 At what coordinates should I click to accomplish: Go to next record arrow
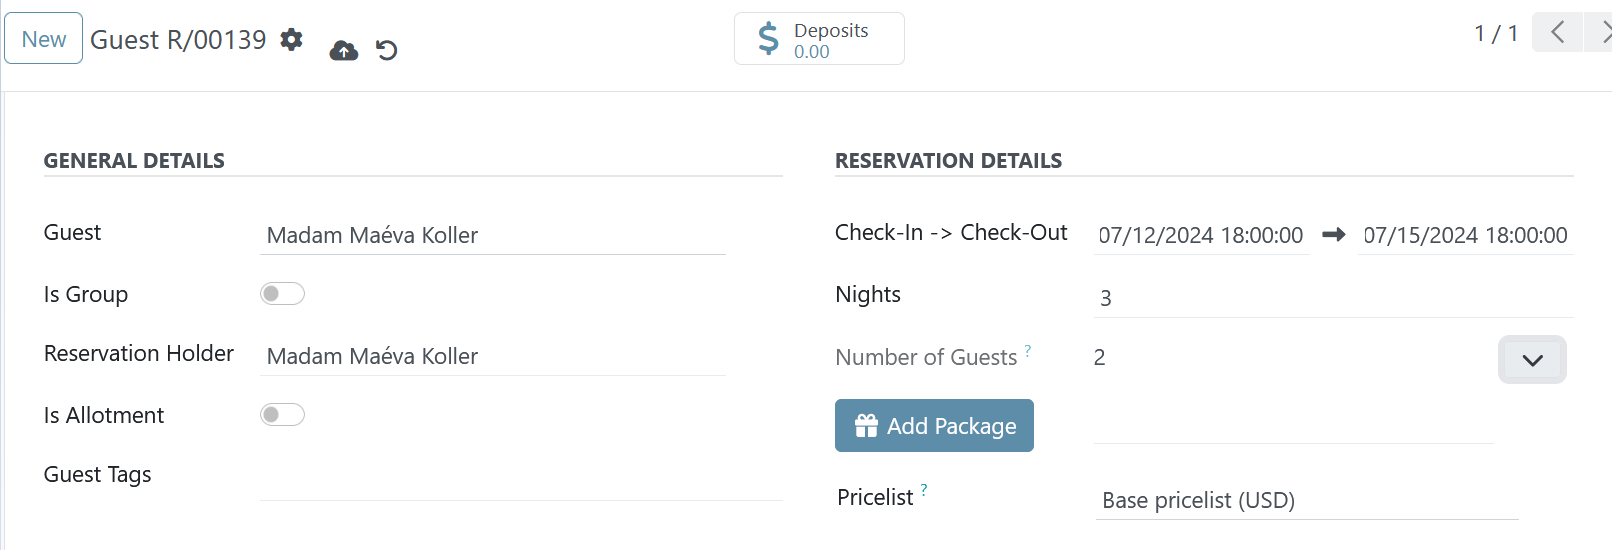click(1603, 32)
